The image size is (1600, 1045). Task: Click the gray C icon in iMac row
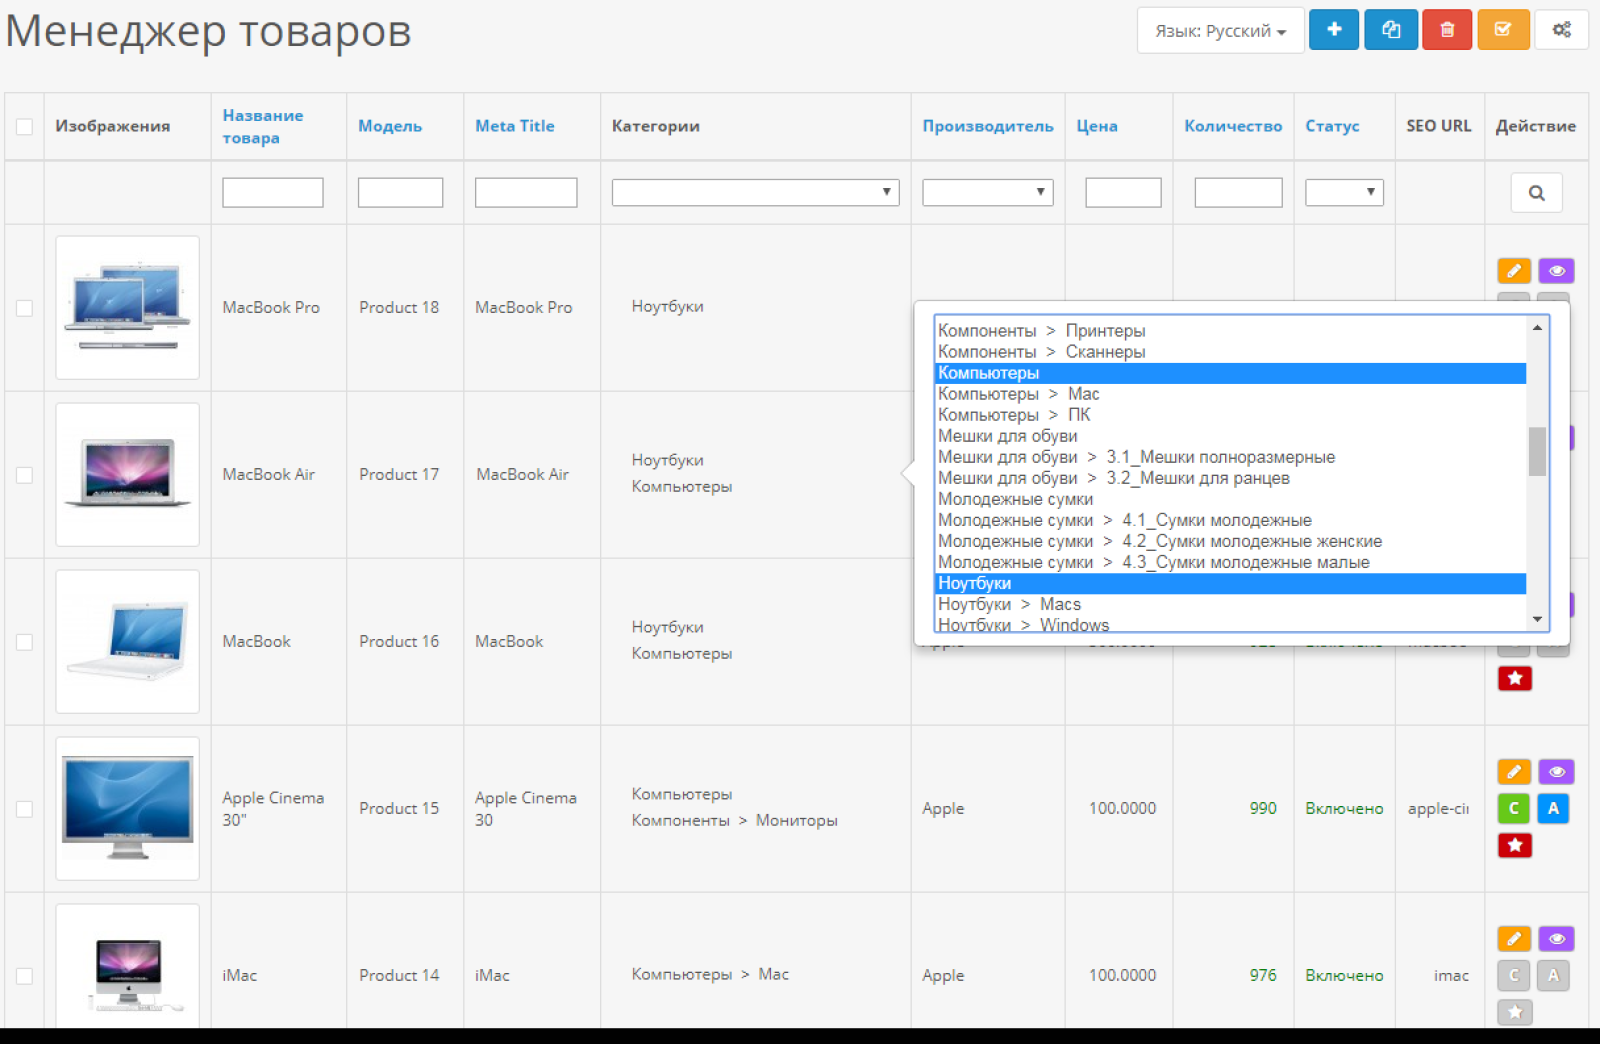tap(1514, 975)
